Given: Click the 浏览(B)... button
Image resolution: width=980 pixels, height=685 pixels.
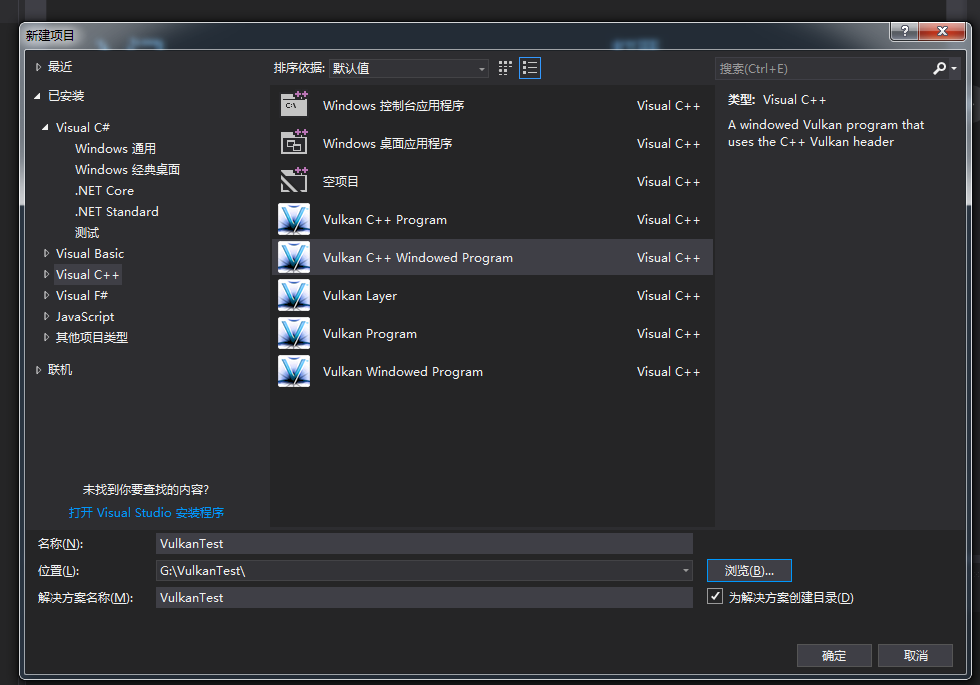Looking at the screenshot, I should 749,570.
